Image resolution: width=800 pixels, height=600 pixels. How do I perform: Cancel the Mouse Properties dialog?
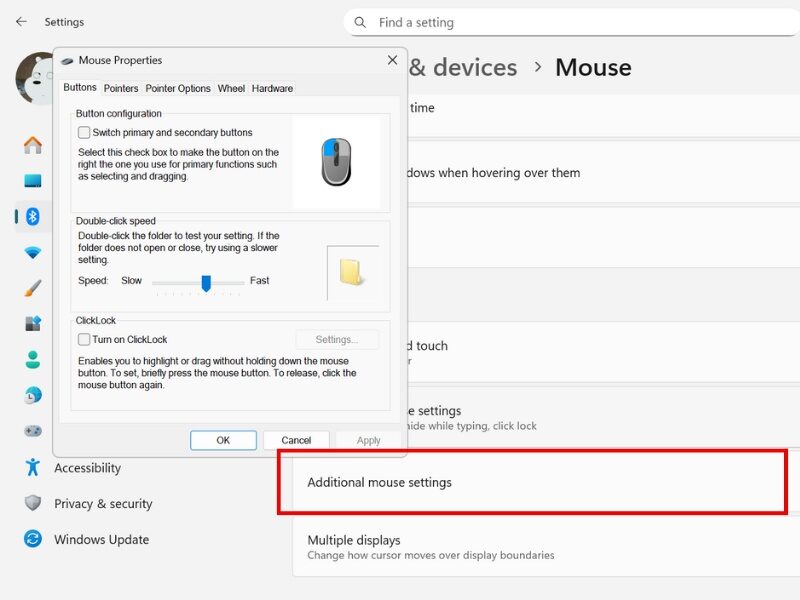click(x=296, y=440)
